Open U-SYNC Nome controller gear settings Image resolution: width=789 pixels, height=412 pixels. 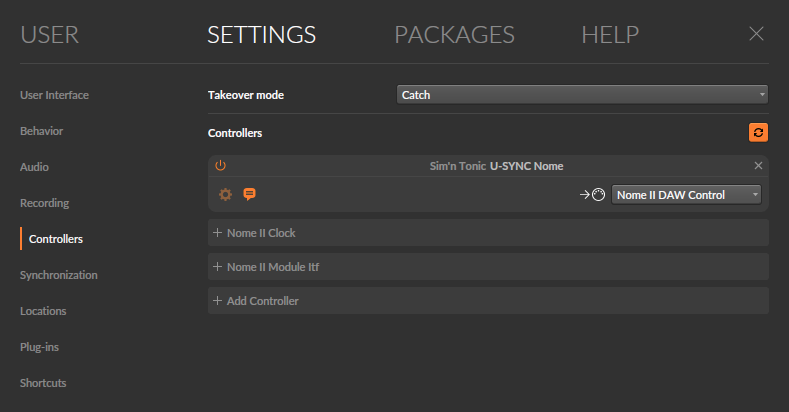(x=225, y=194)
